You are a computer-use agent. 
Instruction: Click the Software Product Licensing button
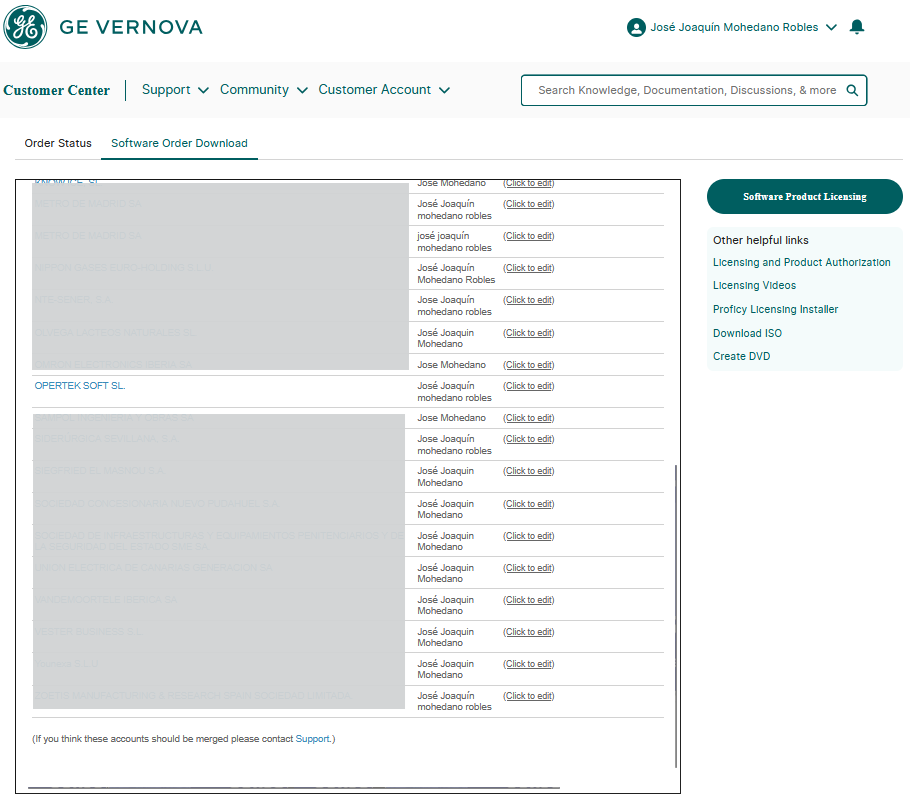coord(804,197)
